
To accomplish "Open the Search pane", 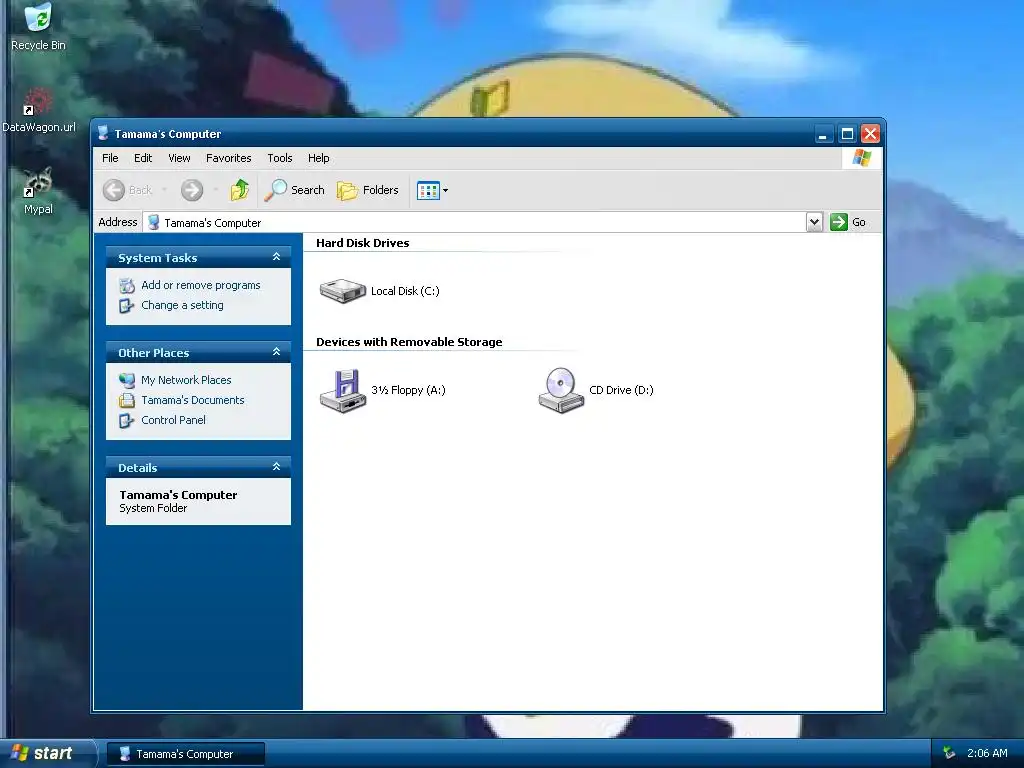I will (x=295, y=190).
